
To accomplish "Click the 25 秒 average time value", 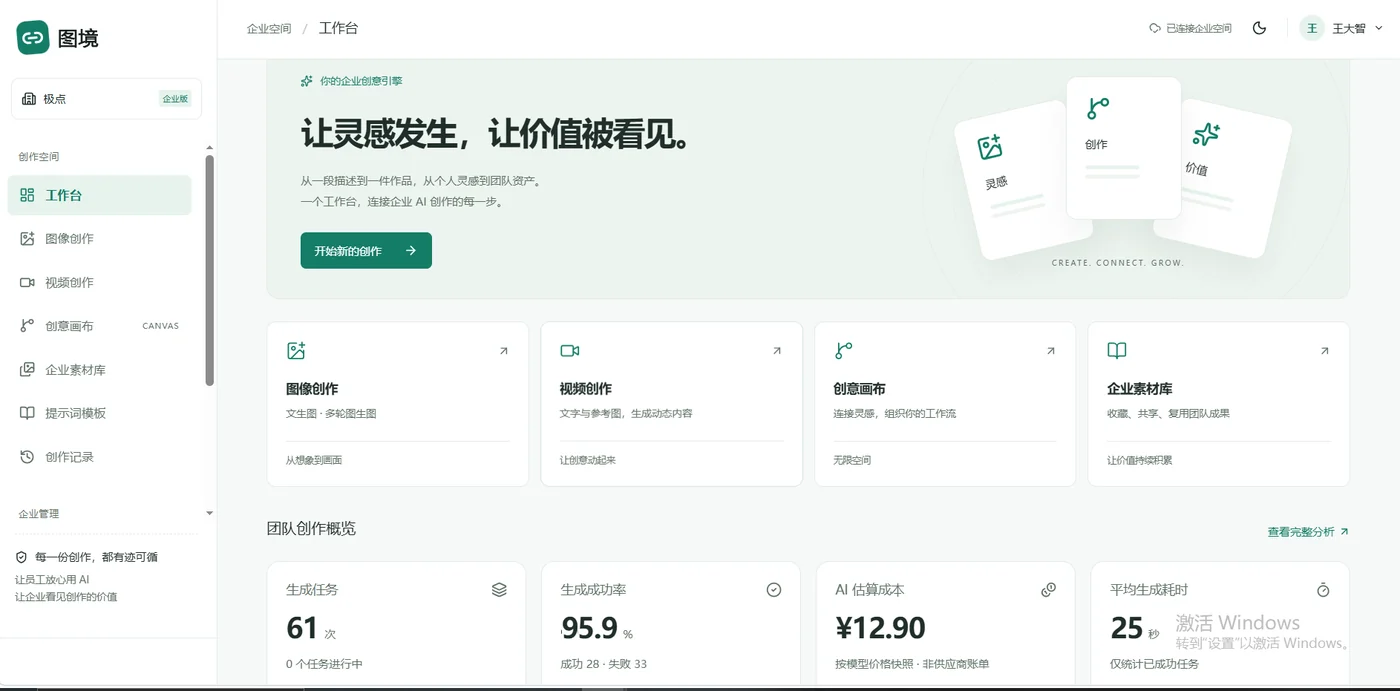I will pyautogui.click(x=1135, y=628).
